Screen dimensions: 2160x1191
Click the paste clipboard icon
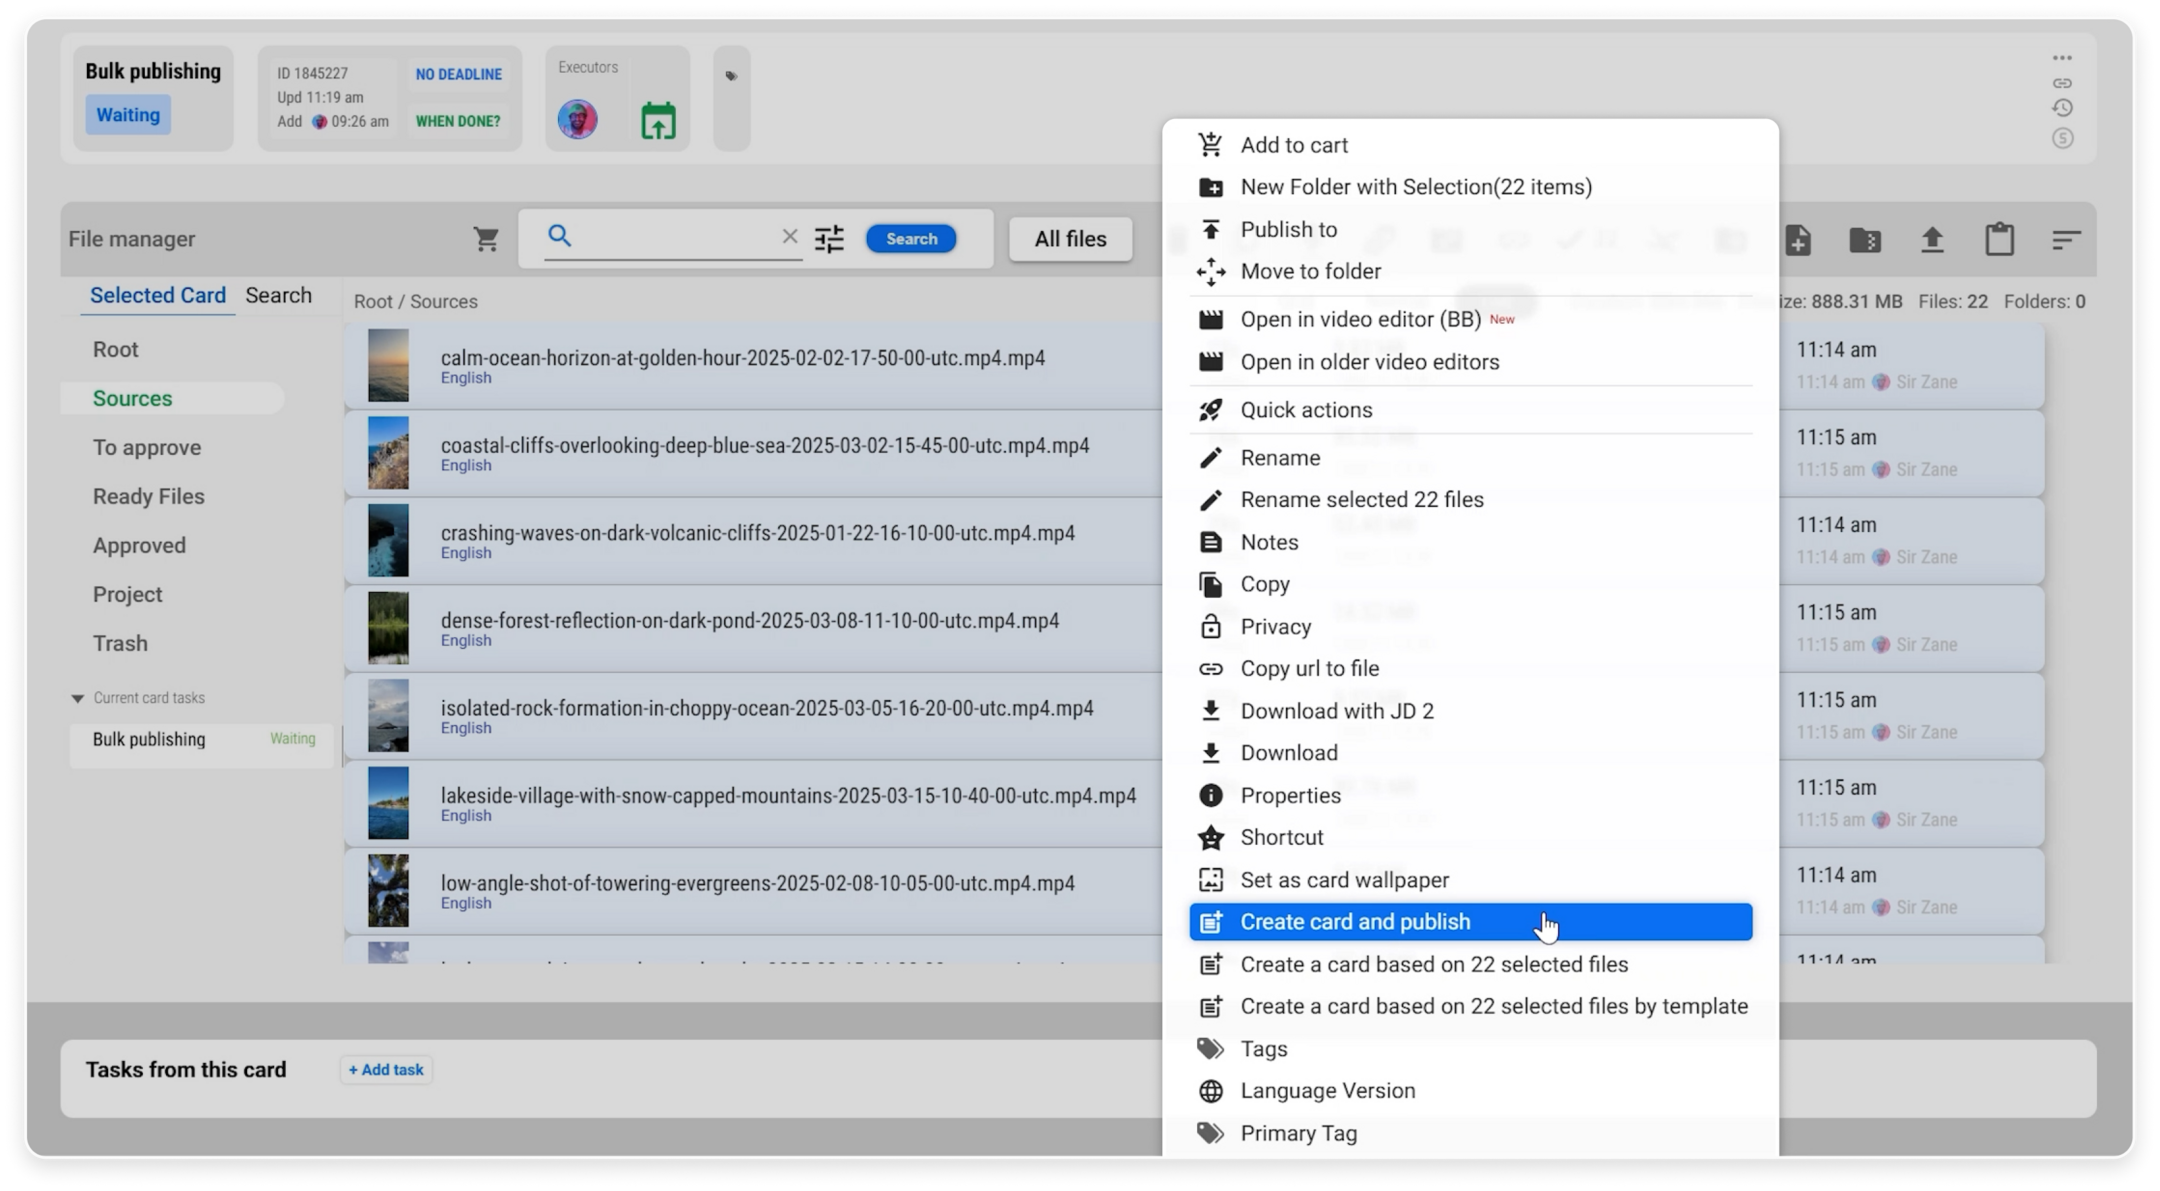(x=1999, y=240)
